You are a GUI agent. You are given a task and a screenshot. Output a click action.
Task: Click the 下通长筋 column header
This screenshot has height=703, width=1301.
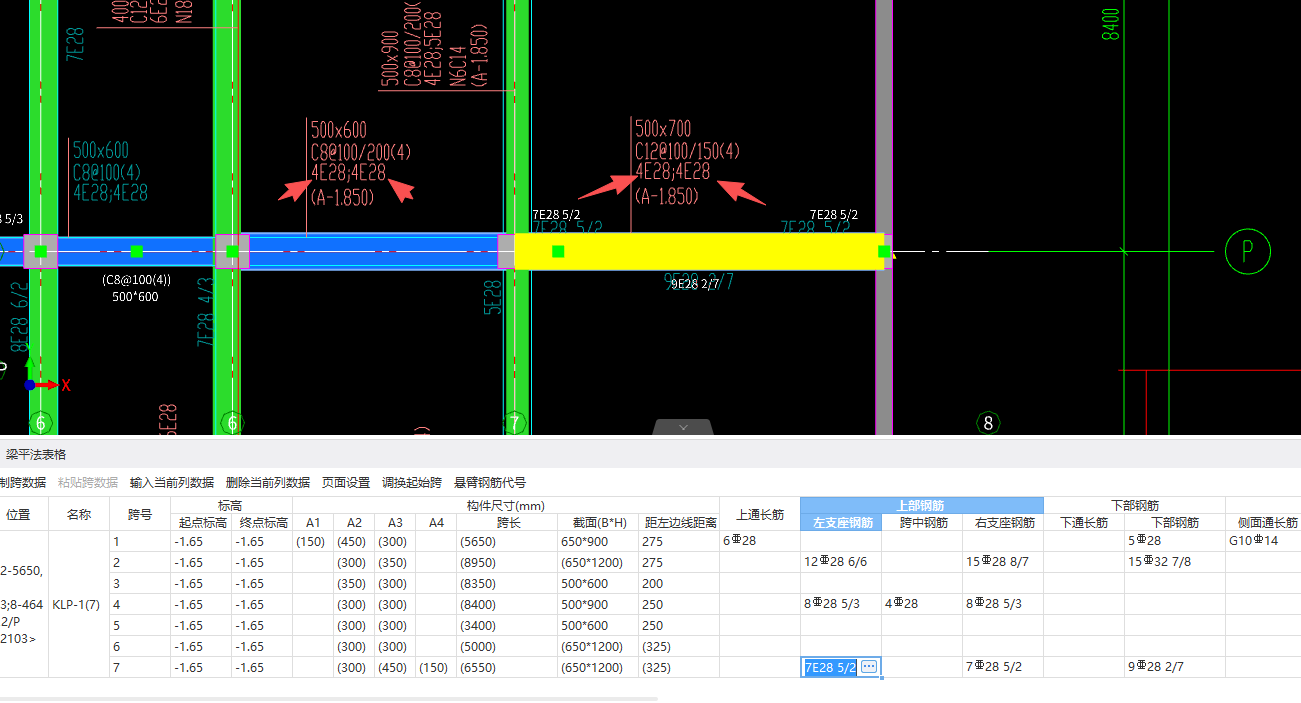tap(1084, 522)
